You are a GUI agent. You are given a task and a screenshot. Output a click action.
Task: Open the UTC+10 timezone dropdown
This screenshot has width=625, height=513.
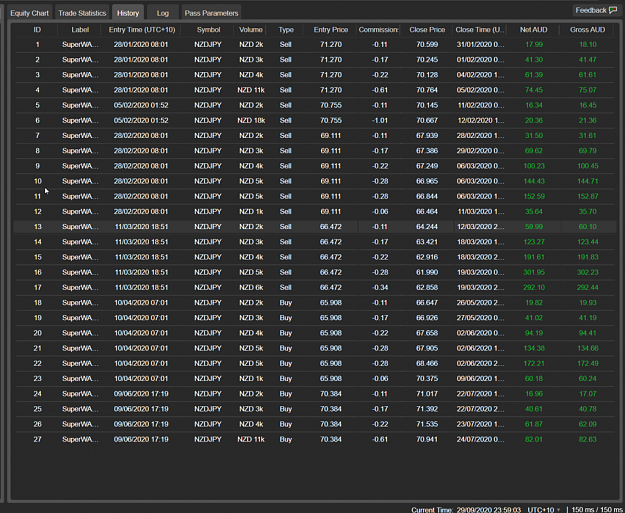pos(544,509)
